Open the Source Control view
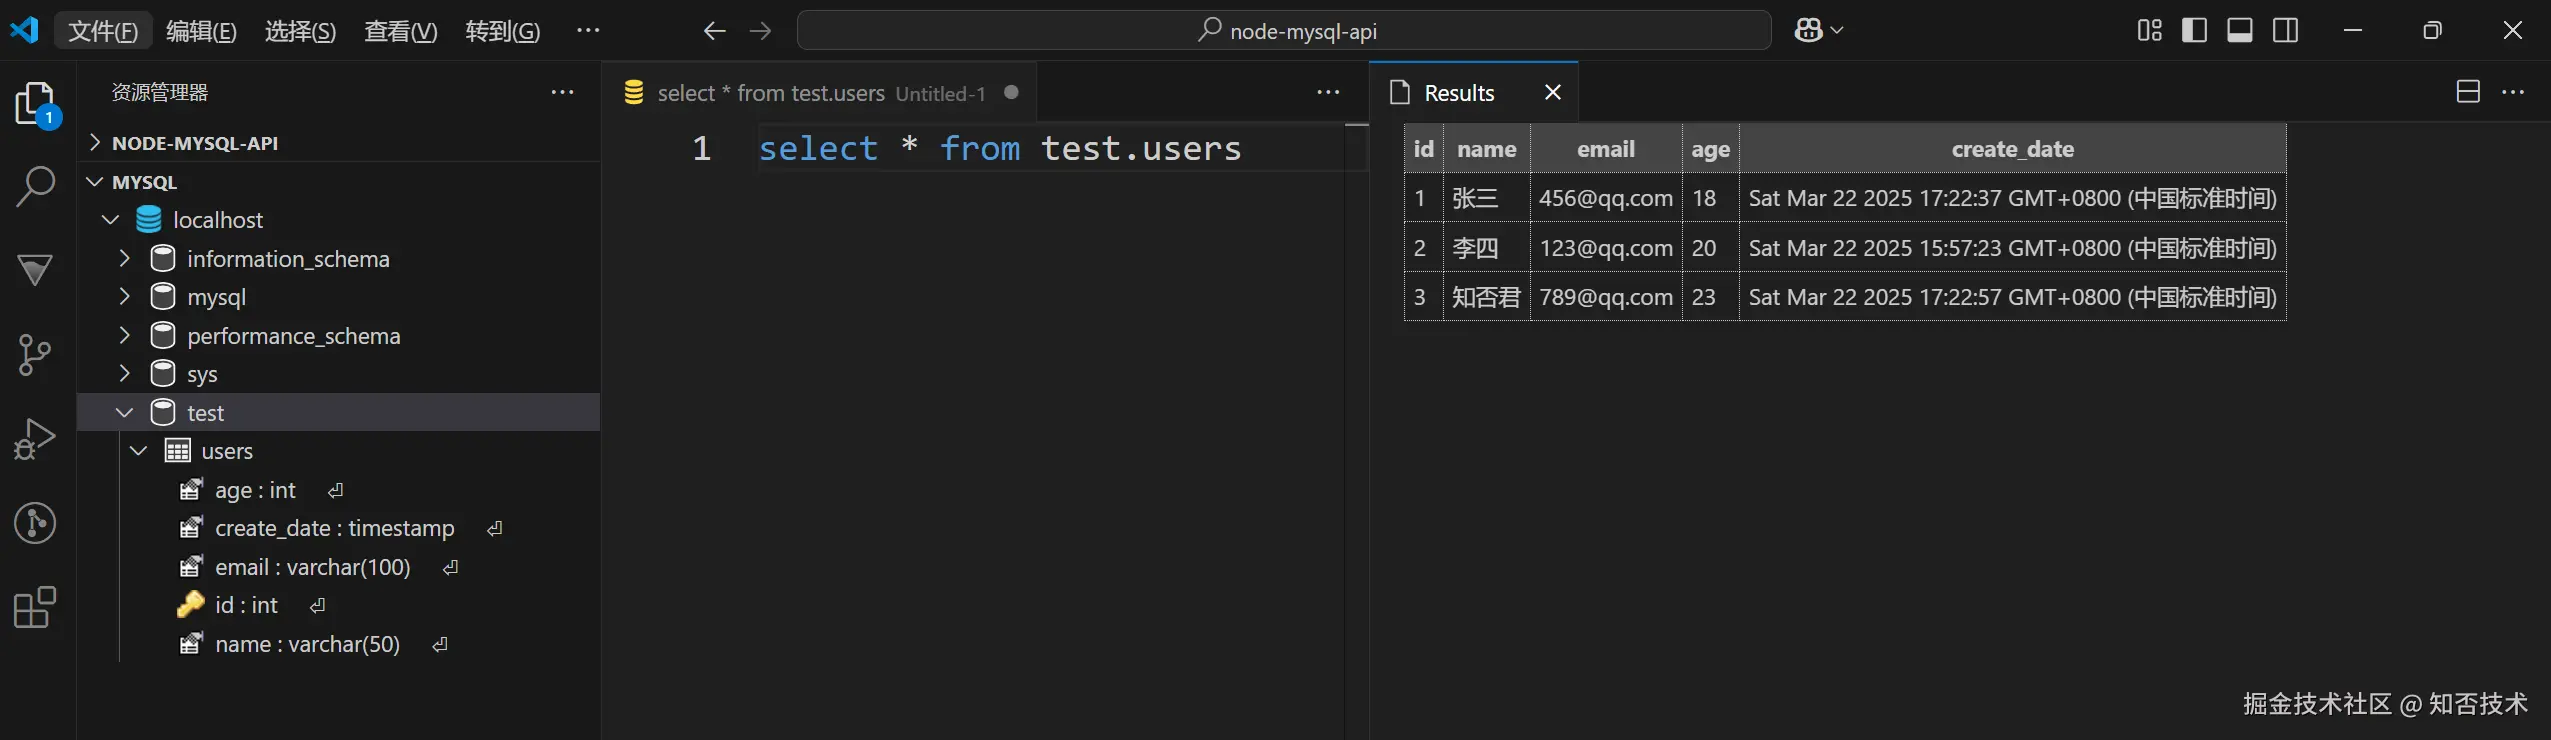The width and height of the screenshot is (2551, 740). click(x=36, y=355)
